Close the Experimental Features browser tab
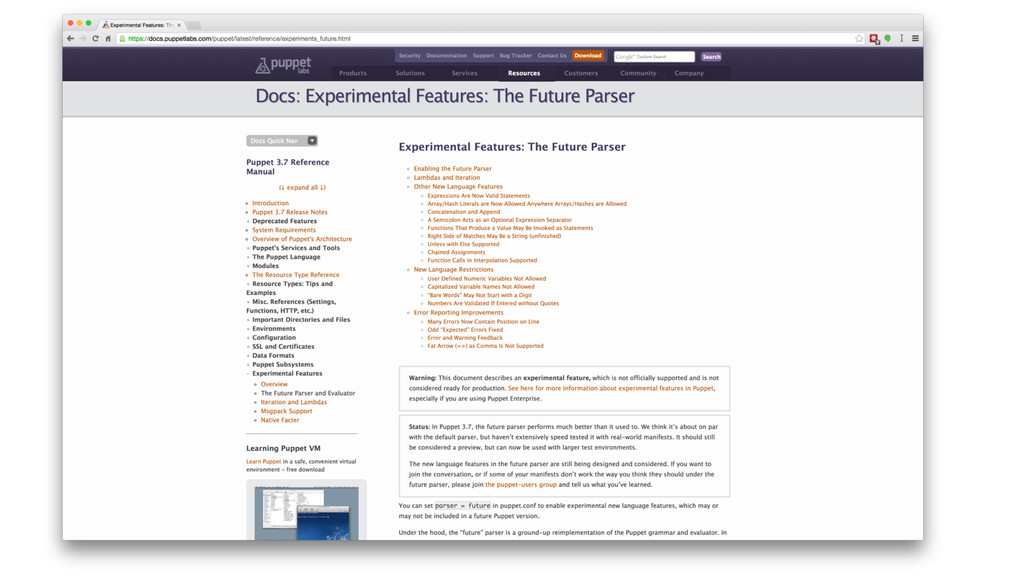1024x576 pixels. click(x=180, y=25)
